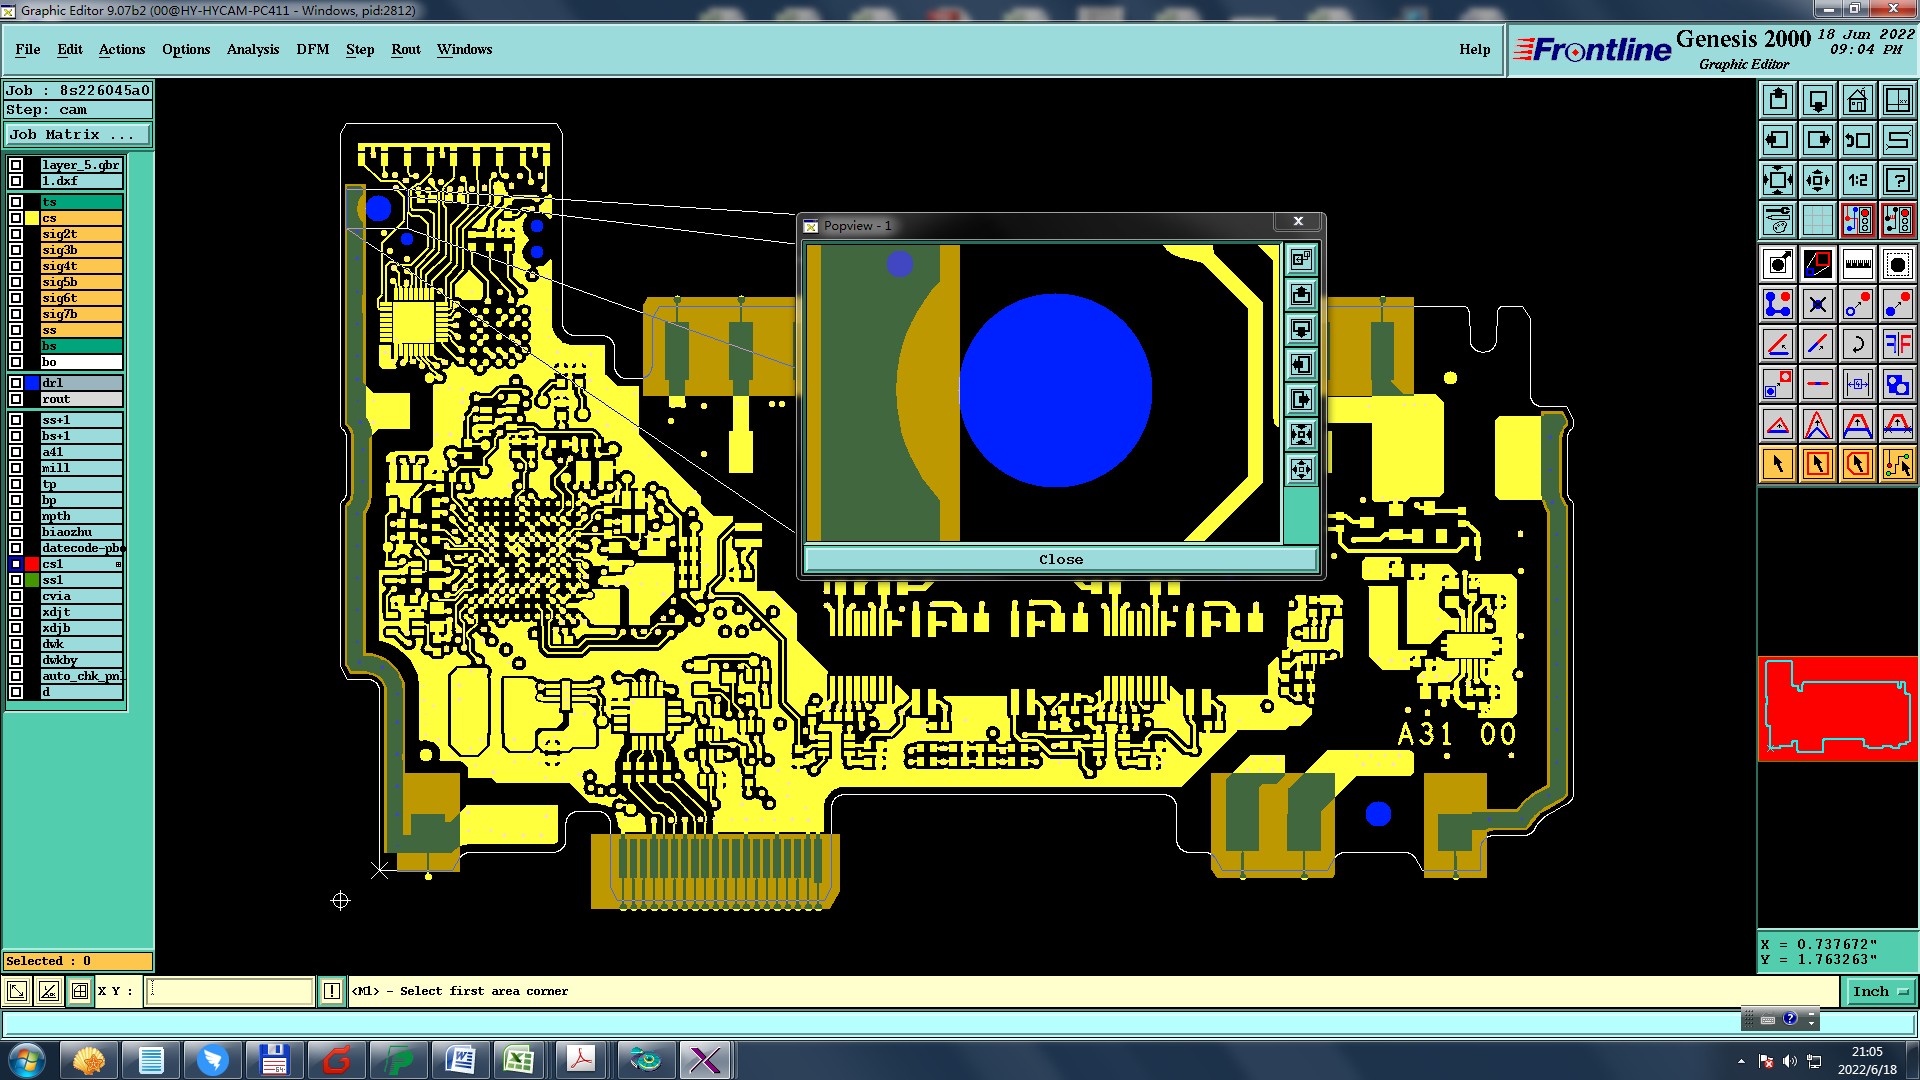Open the Job Matrix button
1920x1080 pixels.
point(78,134)
